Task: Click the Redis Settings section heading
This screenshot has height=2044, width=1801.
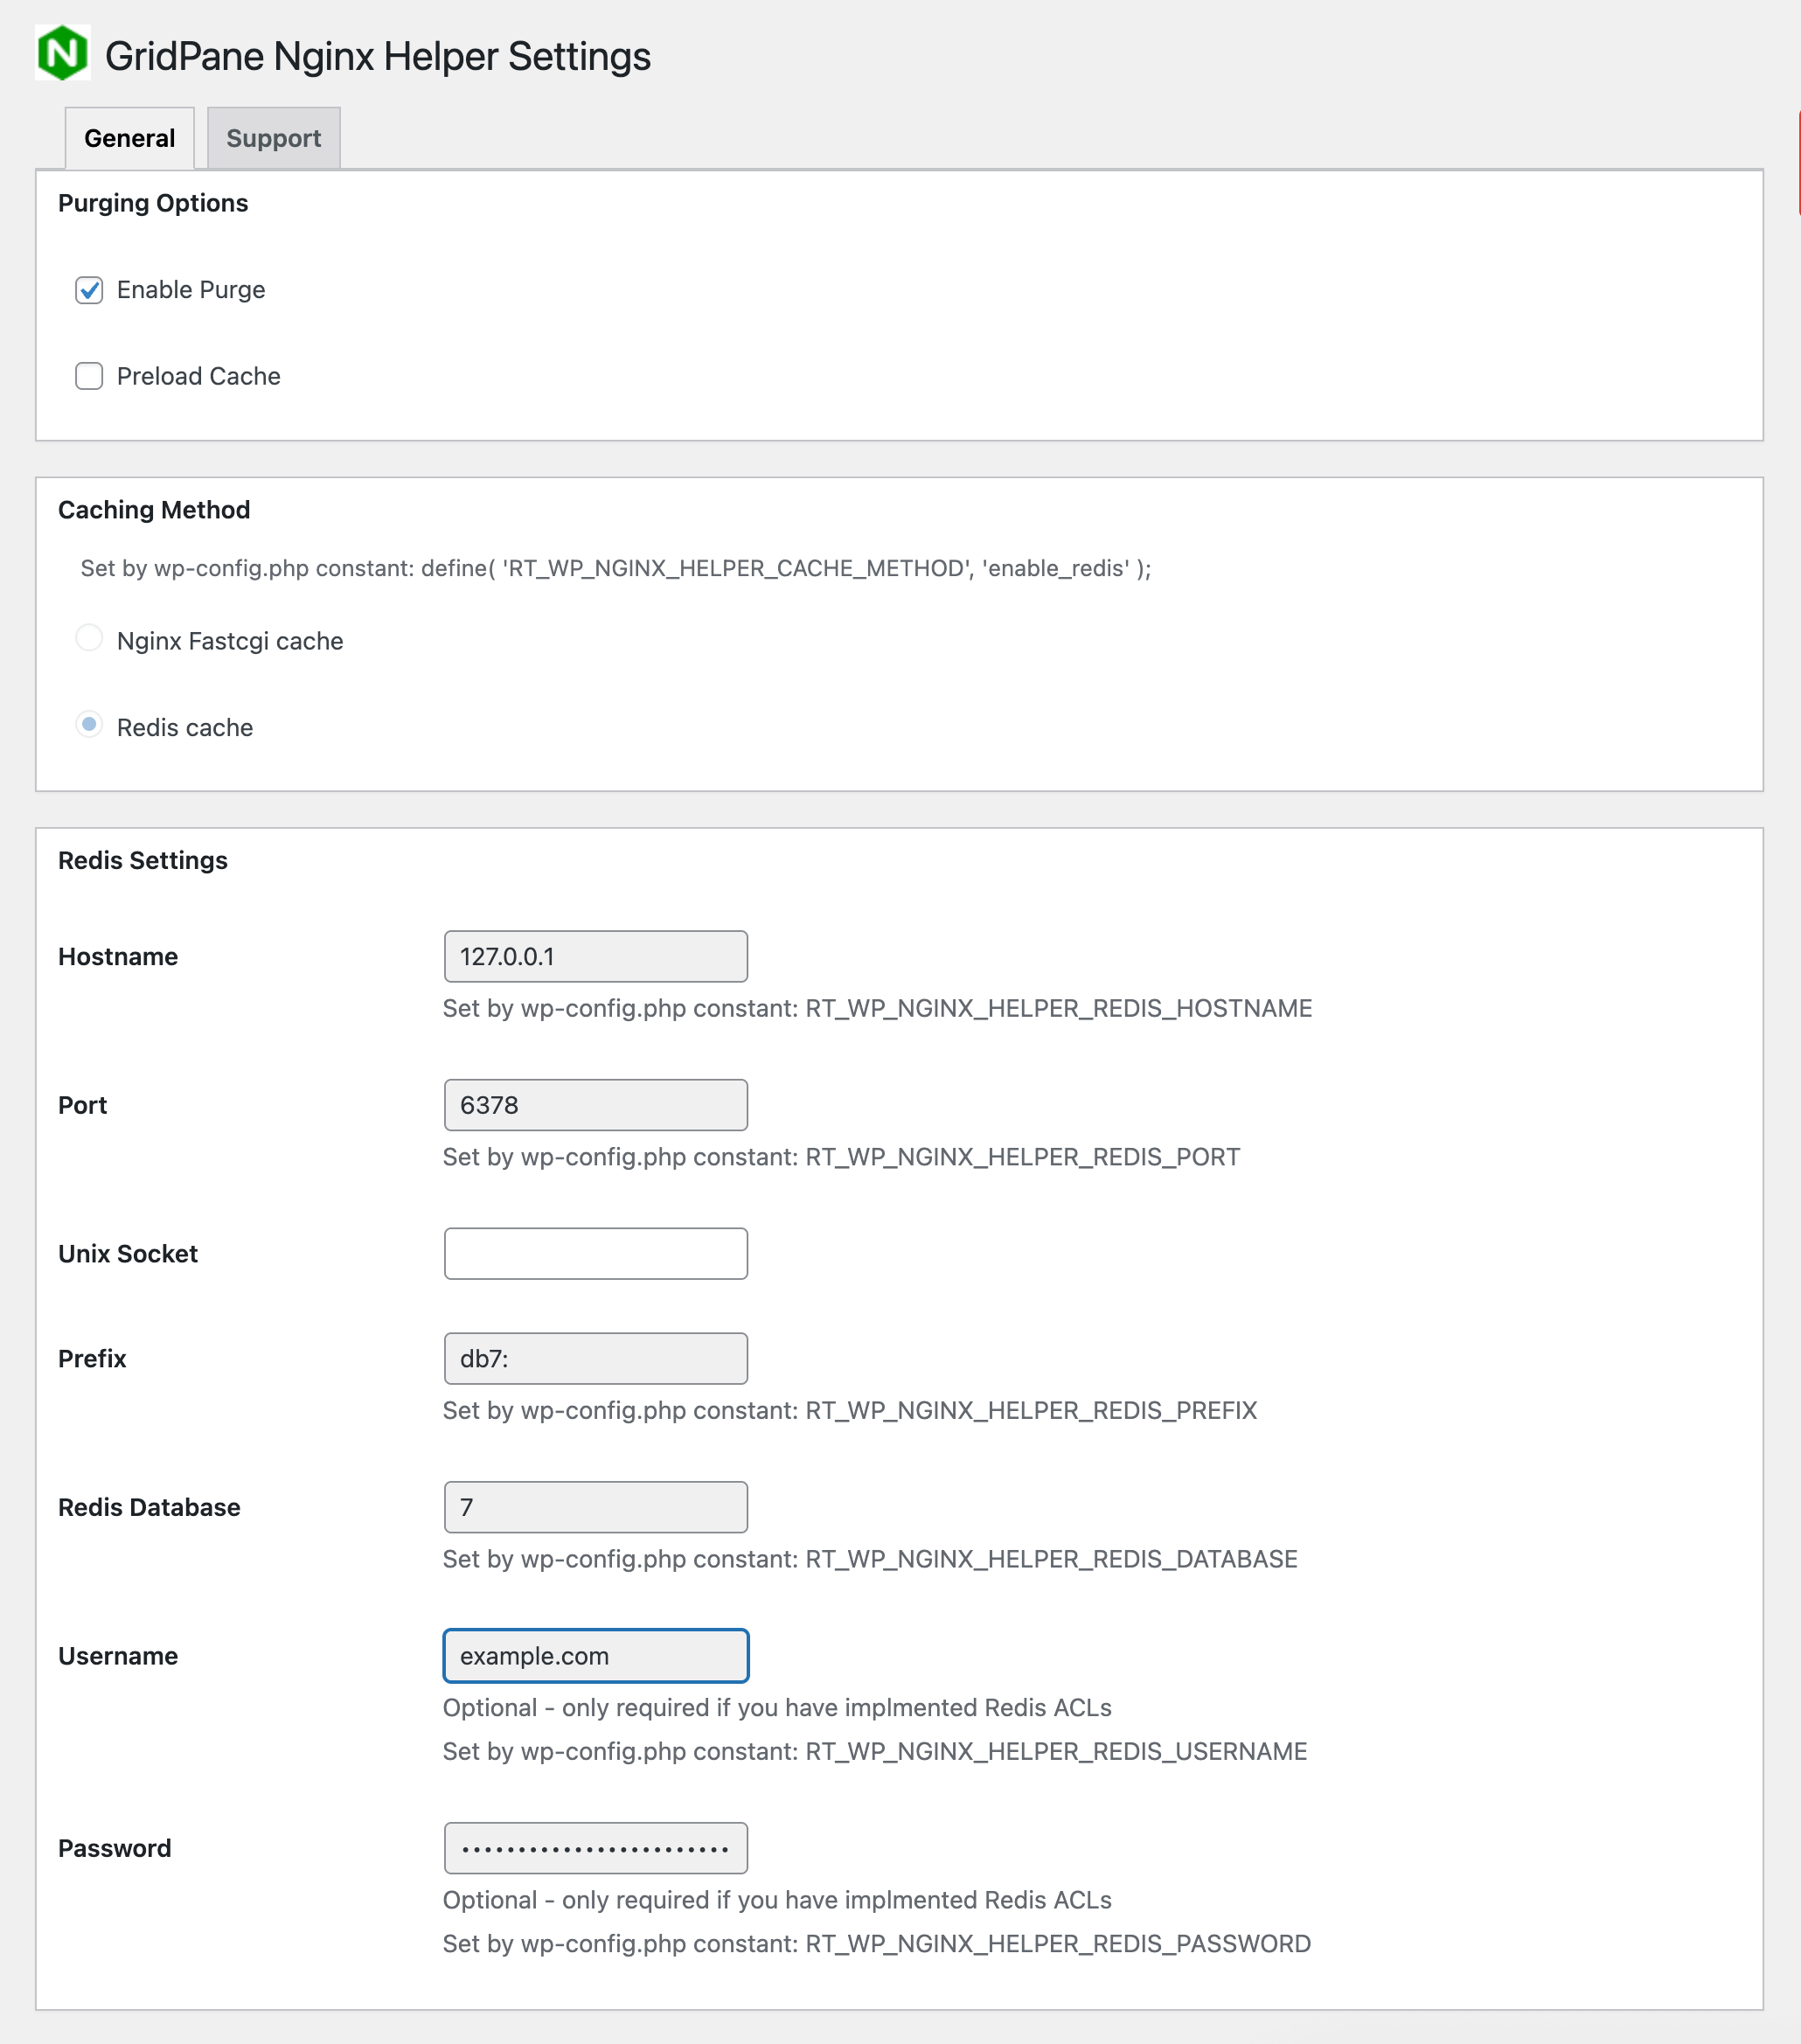Action: tap(143, 860)
